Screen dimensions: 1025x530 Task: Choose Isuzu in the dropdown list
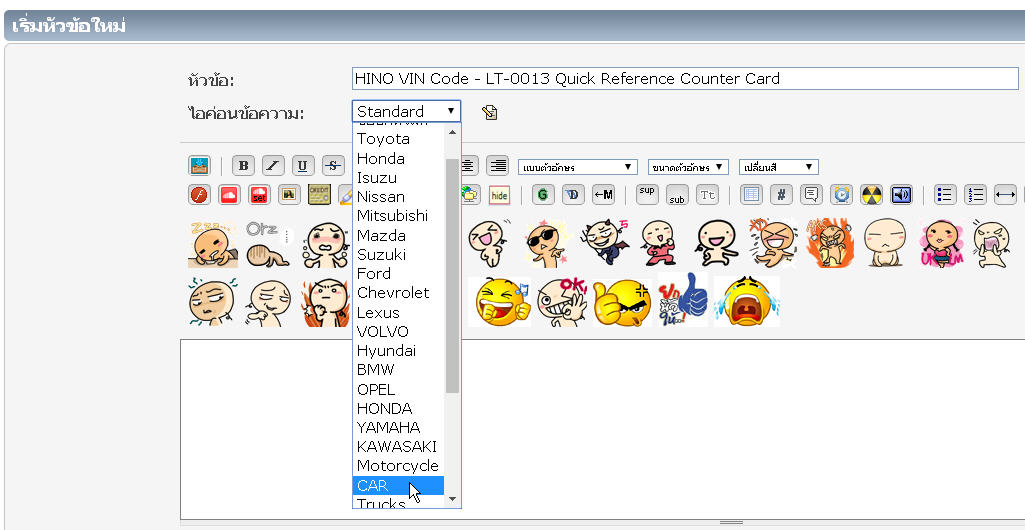pos(399,178)
